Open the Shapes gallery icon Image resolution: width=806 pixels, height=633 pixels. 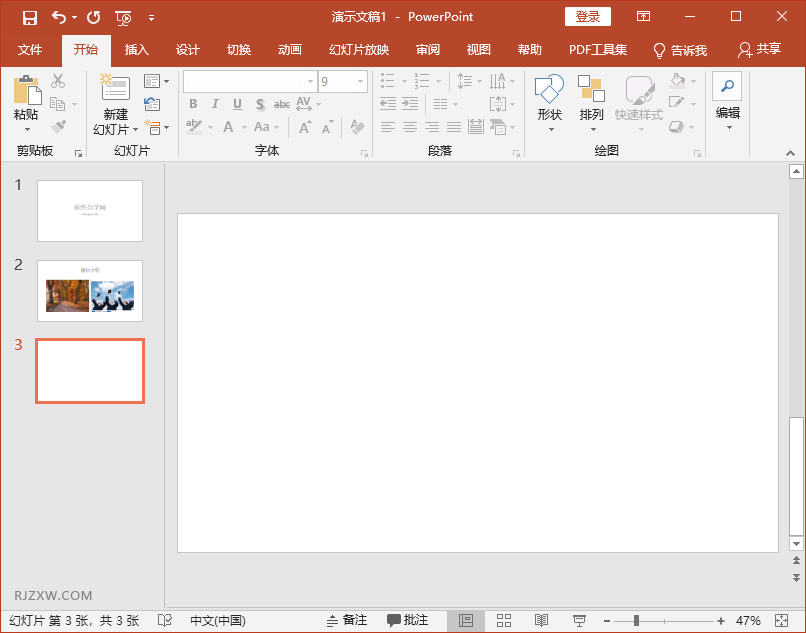point(549,90)
